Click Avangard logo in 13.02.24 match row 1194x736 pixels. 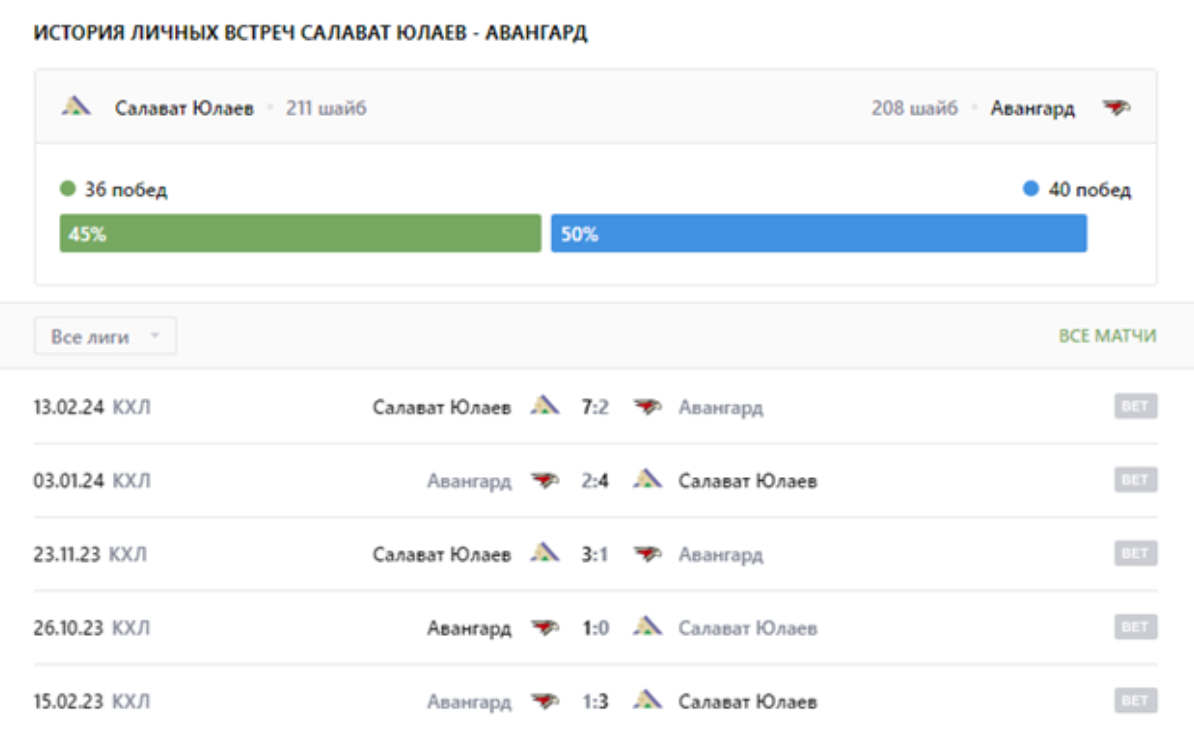click(647, 407)
